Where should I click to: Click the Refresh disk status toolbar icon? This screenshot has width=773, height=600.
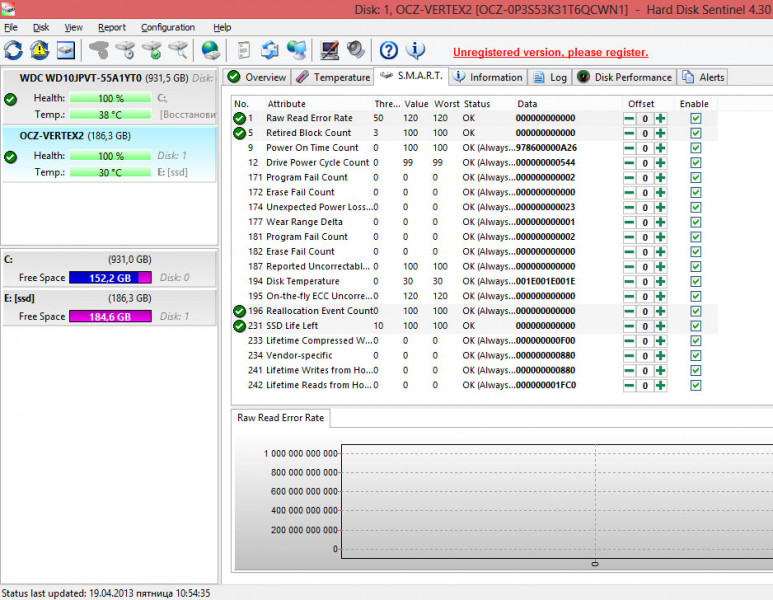click(13, 50)
